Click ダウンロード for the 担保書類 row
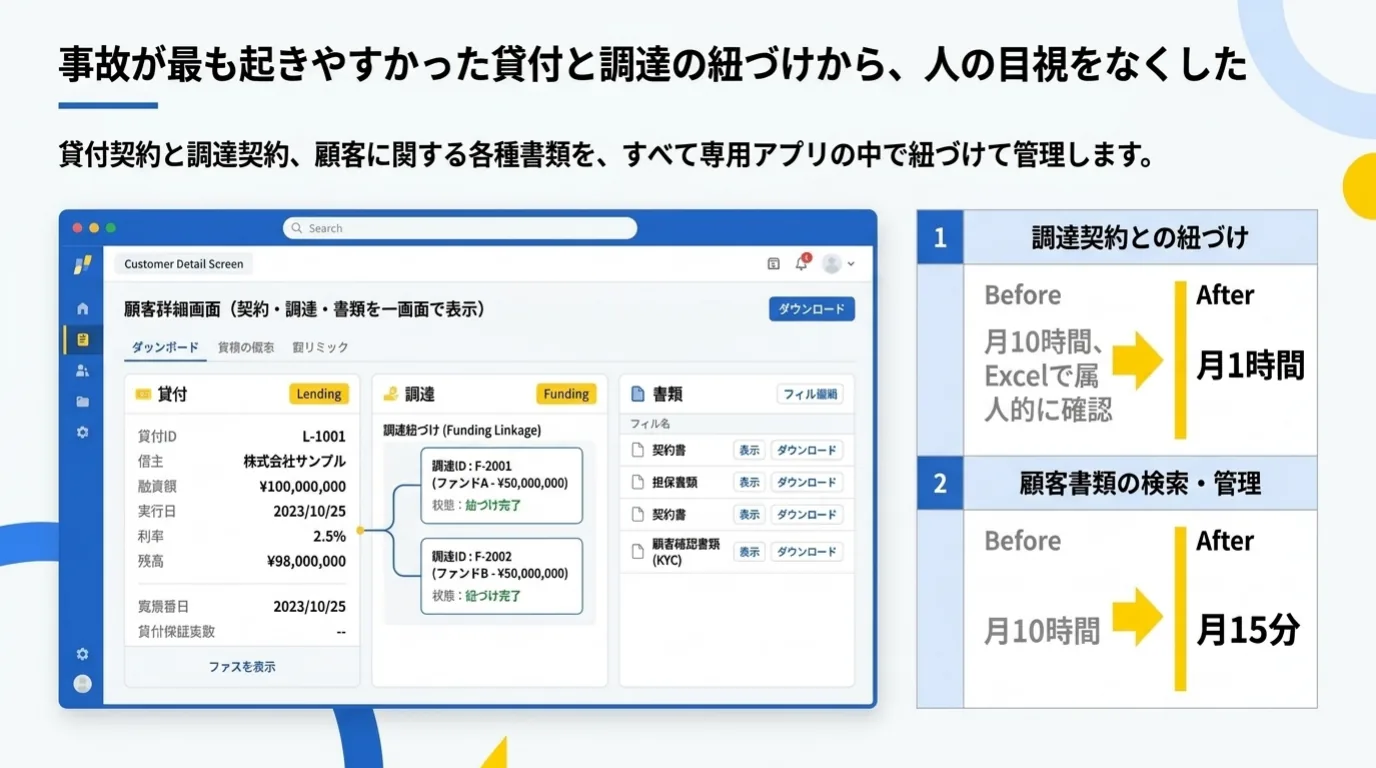This screenshot has width=1376, height=768. (x=807, y=482)
